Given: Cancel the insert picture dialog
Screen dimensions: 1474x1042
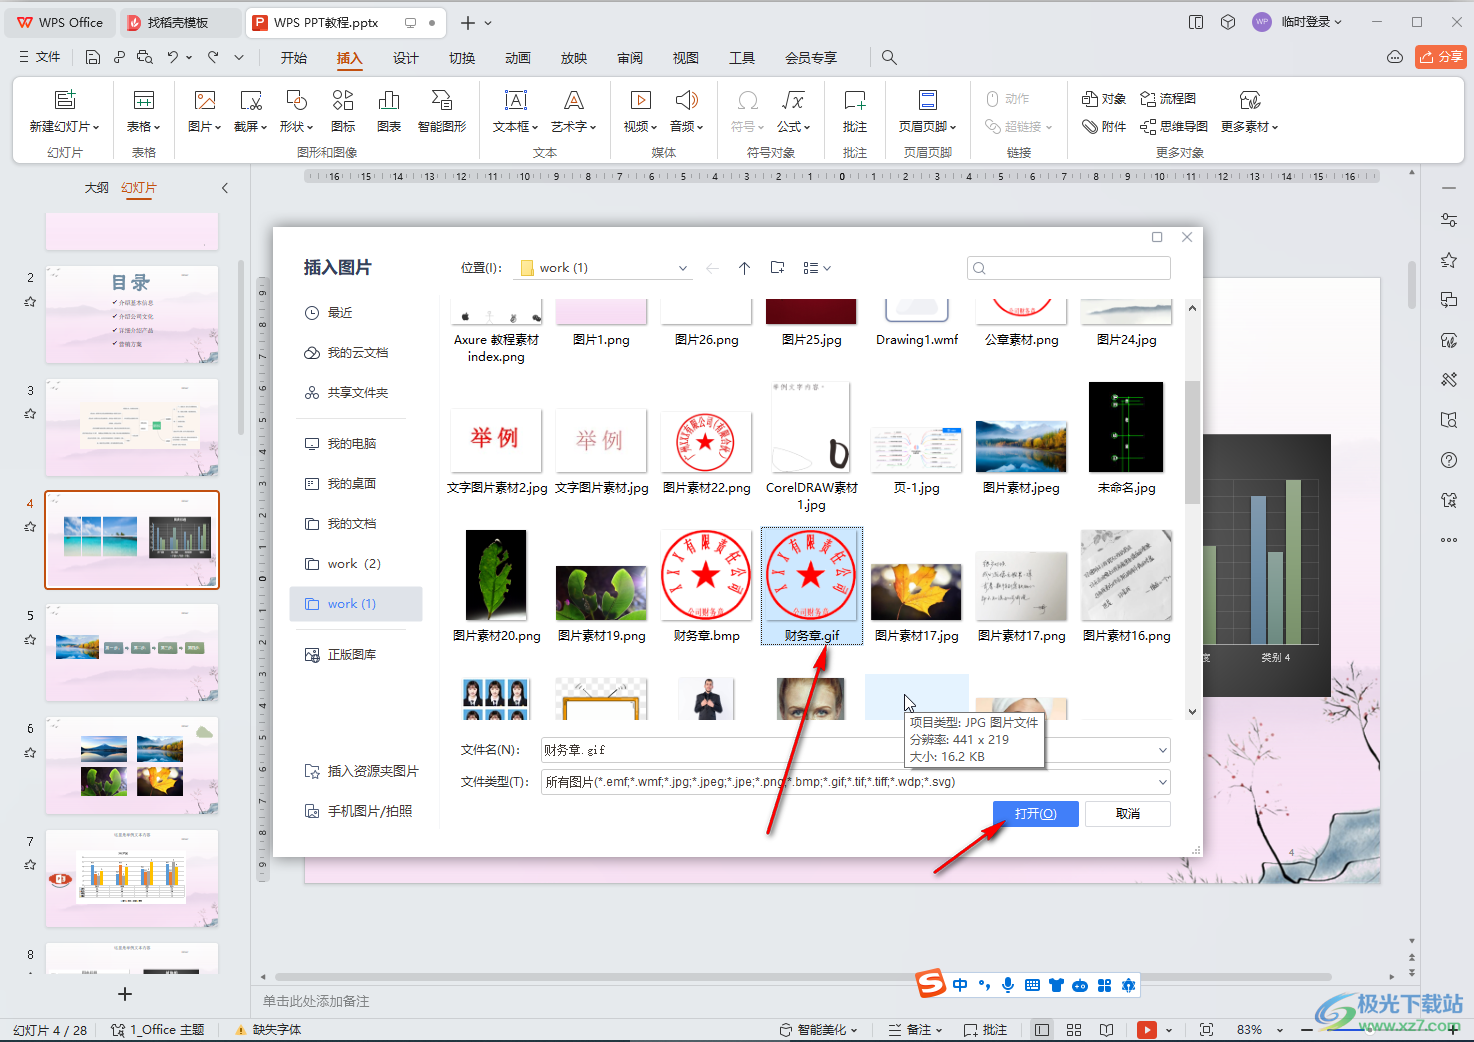Looking at the screenshot, I should point(1128,814).
